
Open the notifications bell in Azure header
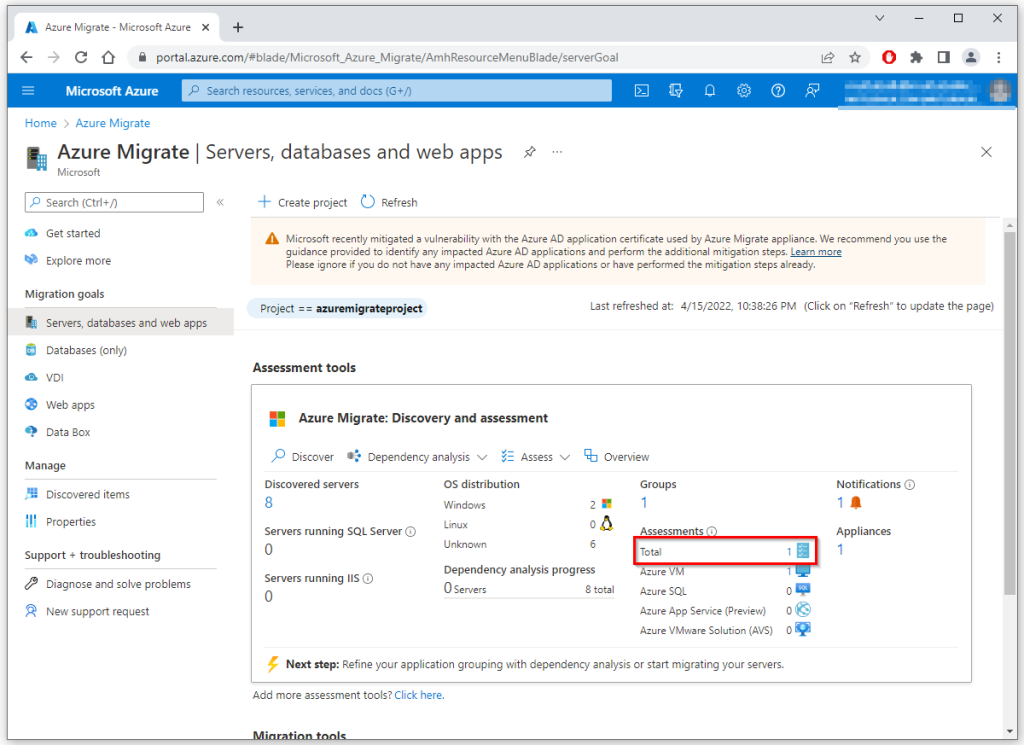pyautogui.click(x=710, y=91)
